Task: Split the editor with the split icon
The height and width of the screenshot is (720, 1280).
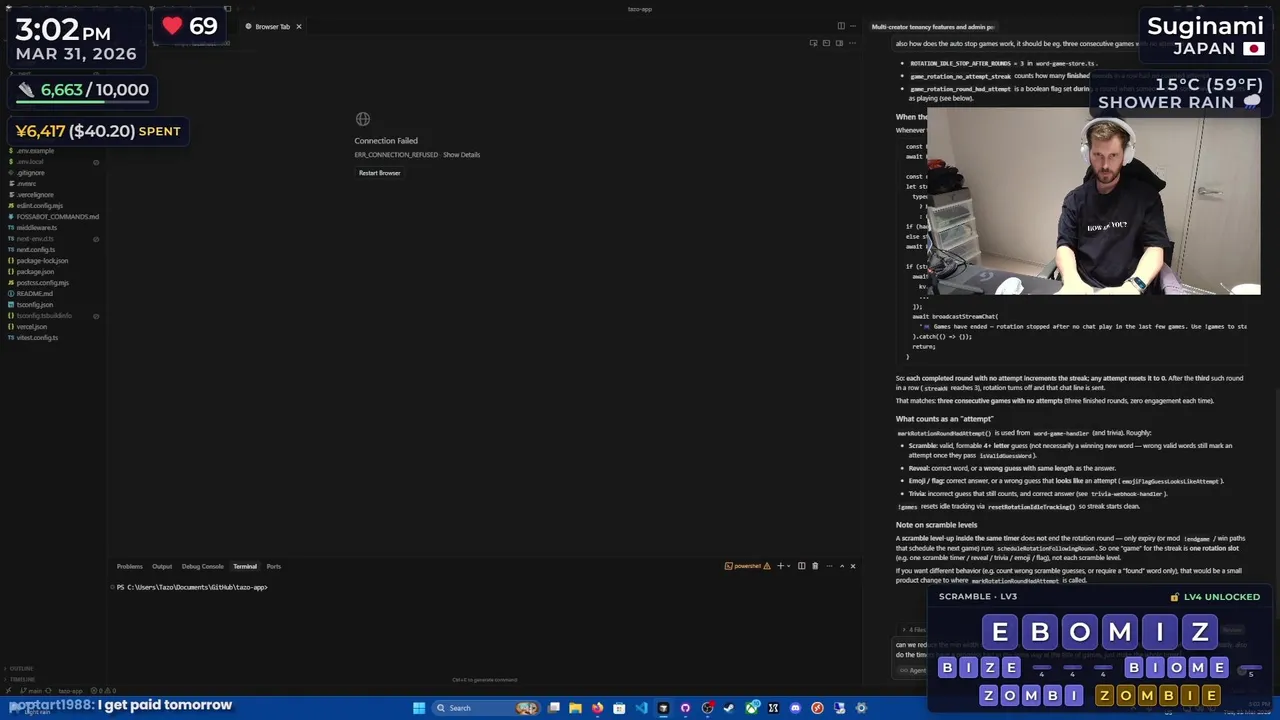Action: 841,26
